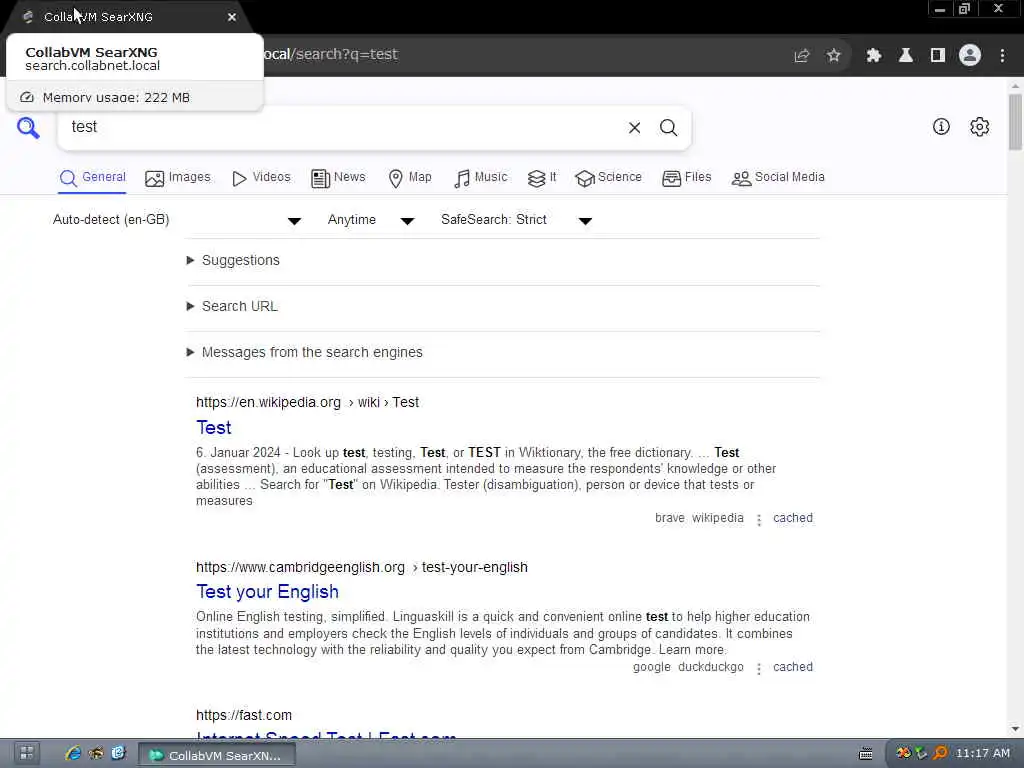Toggle the browser side panel icon
The width and height of the screenshot is (1024, 768).
[x=938, y=56]
